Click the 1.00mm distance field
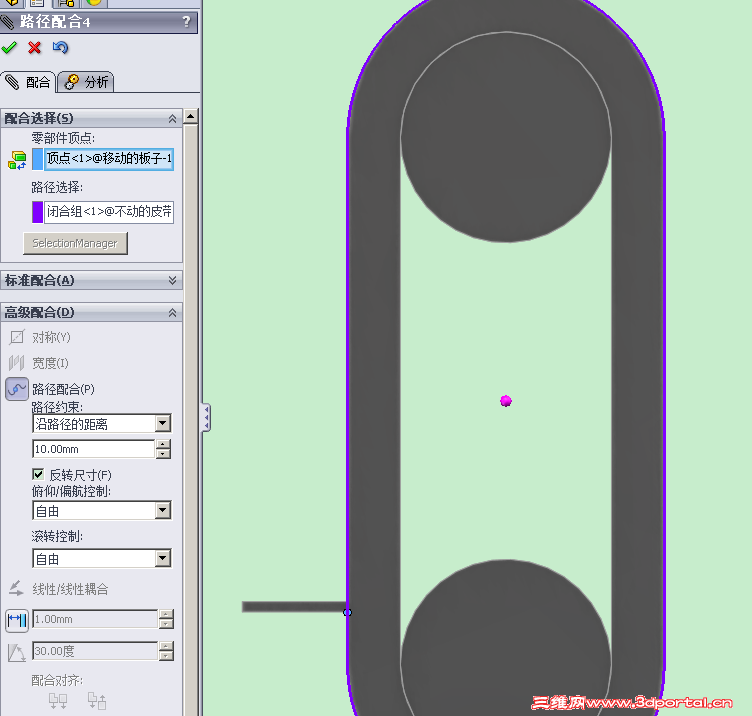The height and width of the screenshot is (716, 752). coord(95,619)
